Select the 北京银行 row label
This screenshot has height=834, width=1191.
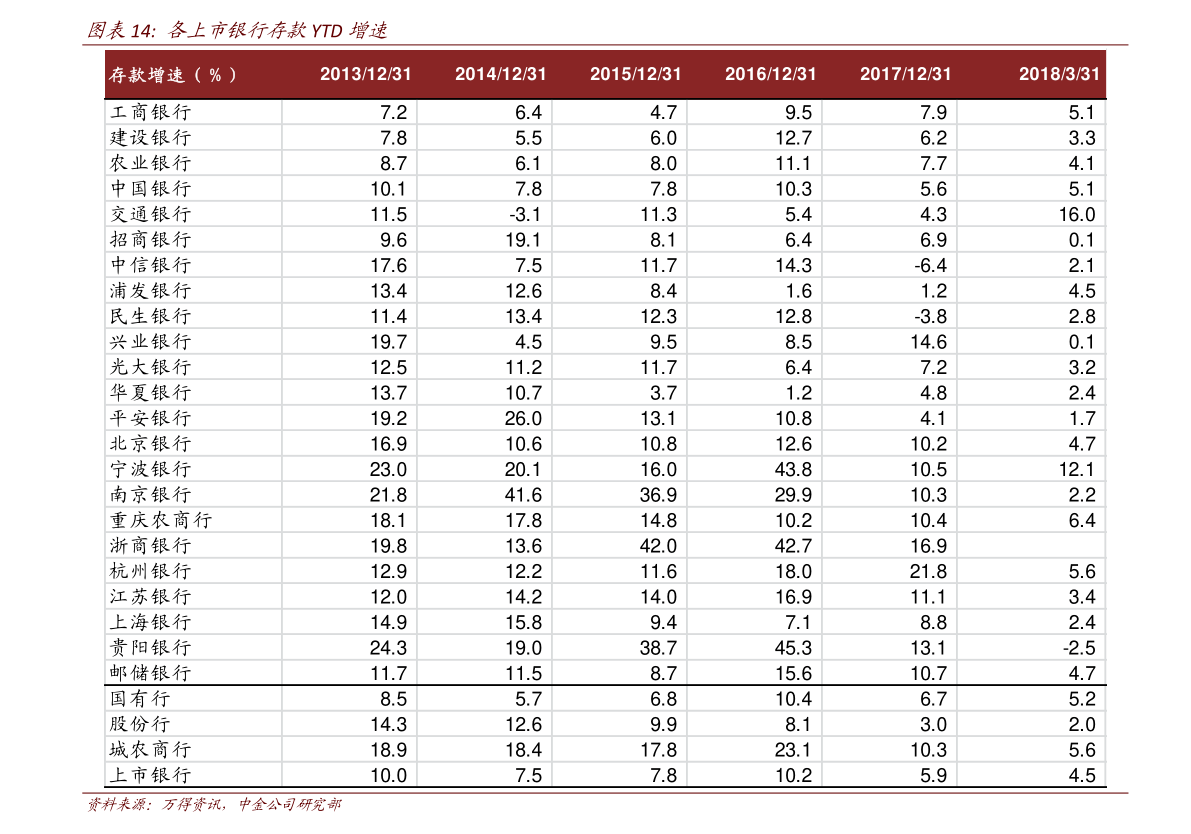[x=150, y=444]
